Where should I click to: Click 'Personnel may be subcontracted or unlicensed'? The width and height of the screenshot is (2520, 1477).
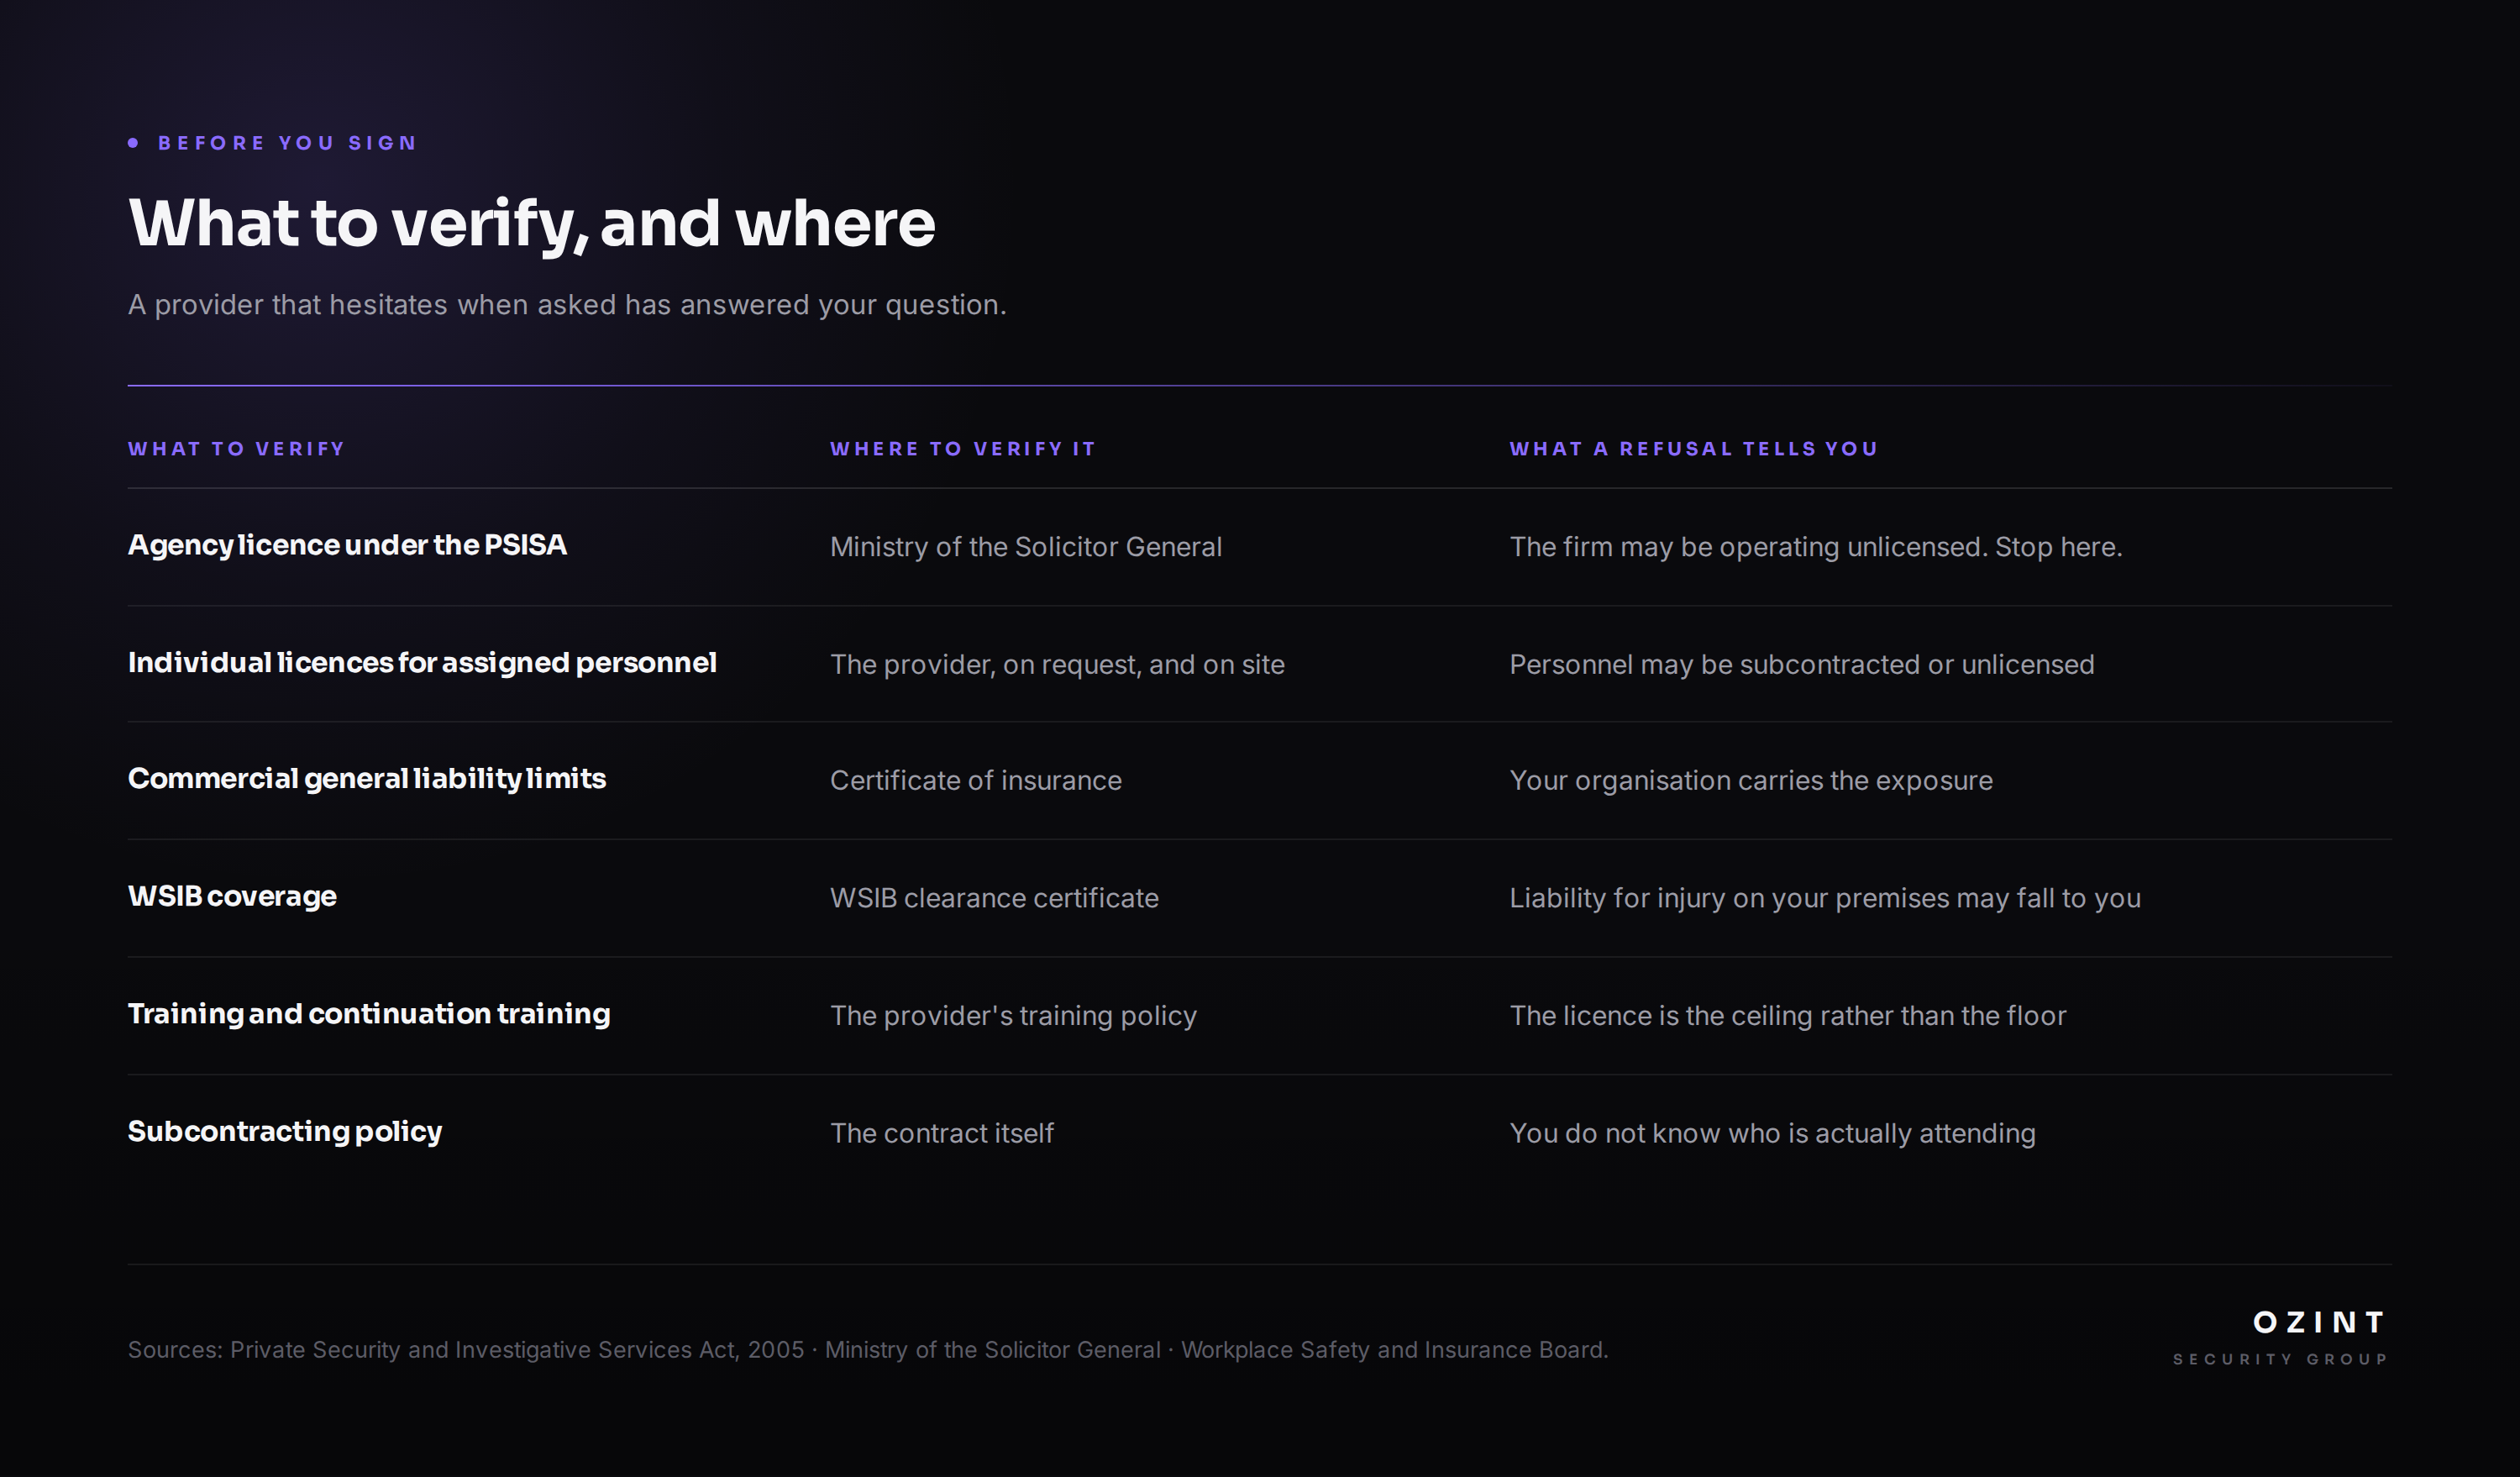[1801, 665]
